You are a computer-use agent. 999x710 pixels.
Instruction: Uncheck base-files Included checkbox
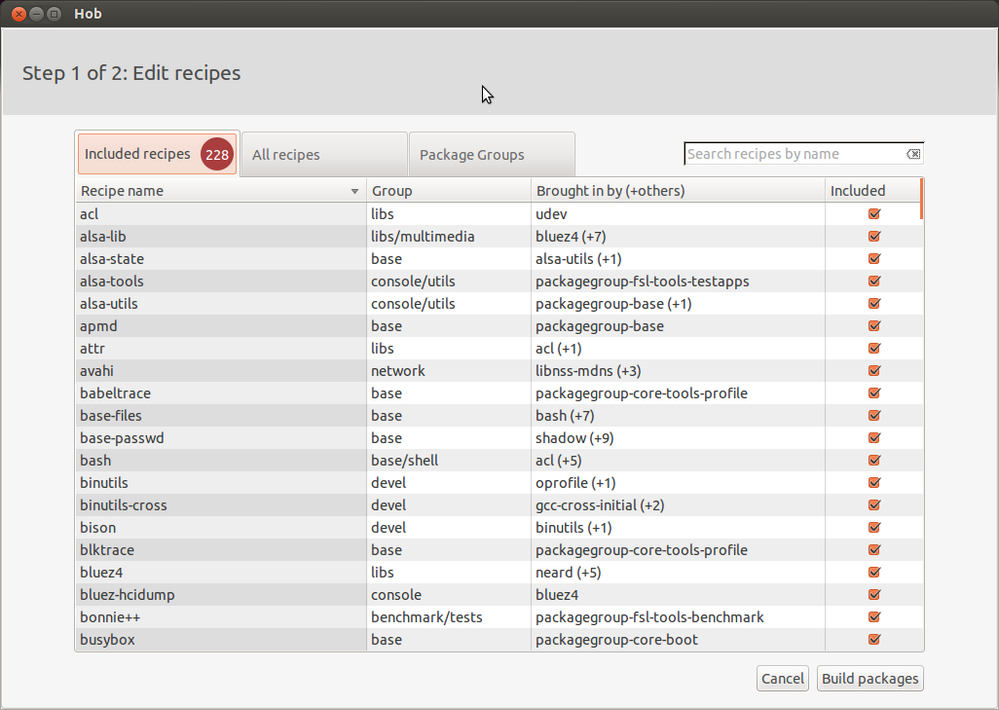click(x=874, y=415)
